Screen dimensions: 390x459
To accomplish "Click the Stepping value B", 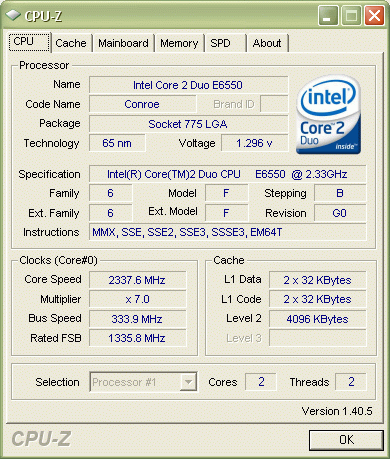I will [x=340, y=193].
